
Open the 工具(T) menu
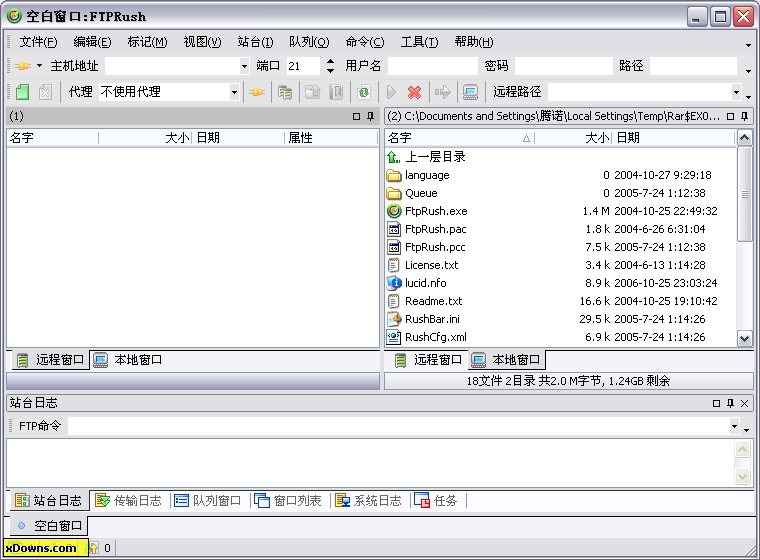point(419,42)
